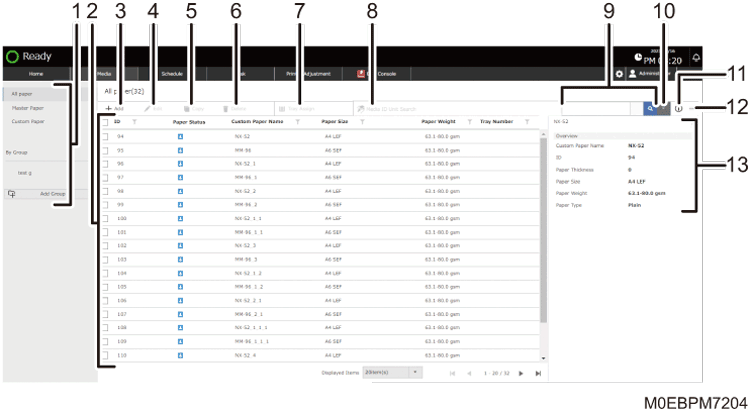Click the notification bell icon
751x414 pixels.
click(696, 58)
